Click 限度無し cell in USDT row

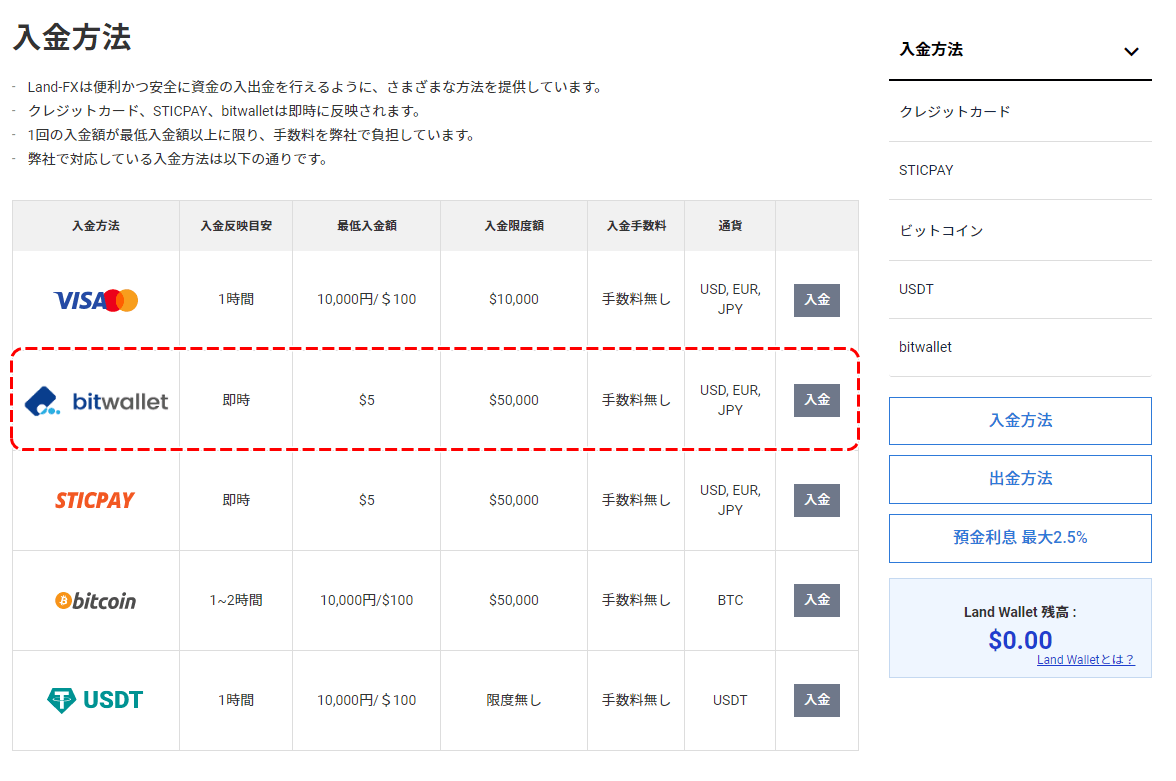[x=514, y=700]
